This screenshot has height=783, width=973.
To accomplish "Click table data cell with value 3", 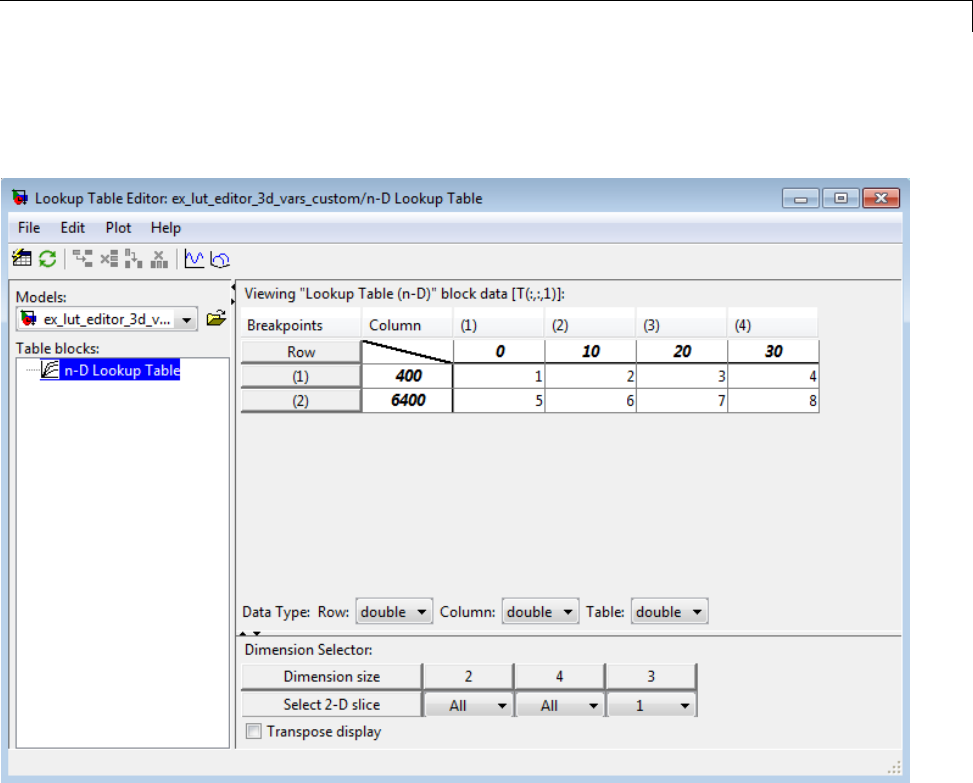I will [x=682, y=376].
